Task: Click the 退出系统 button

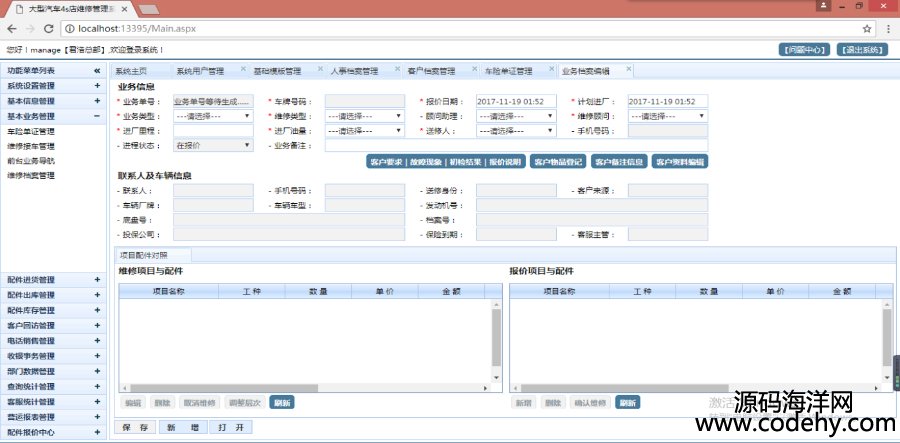Action: click(x=862, y=49)
